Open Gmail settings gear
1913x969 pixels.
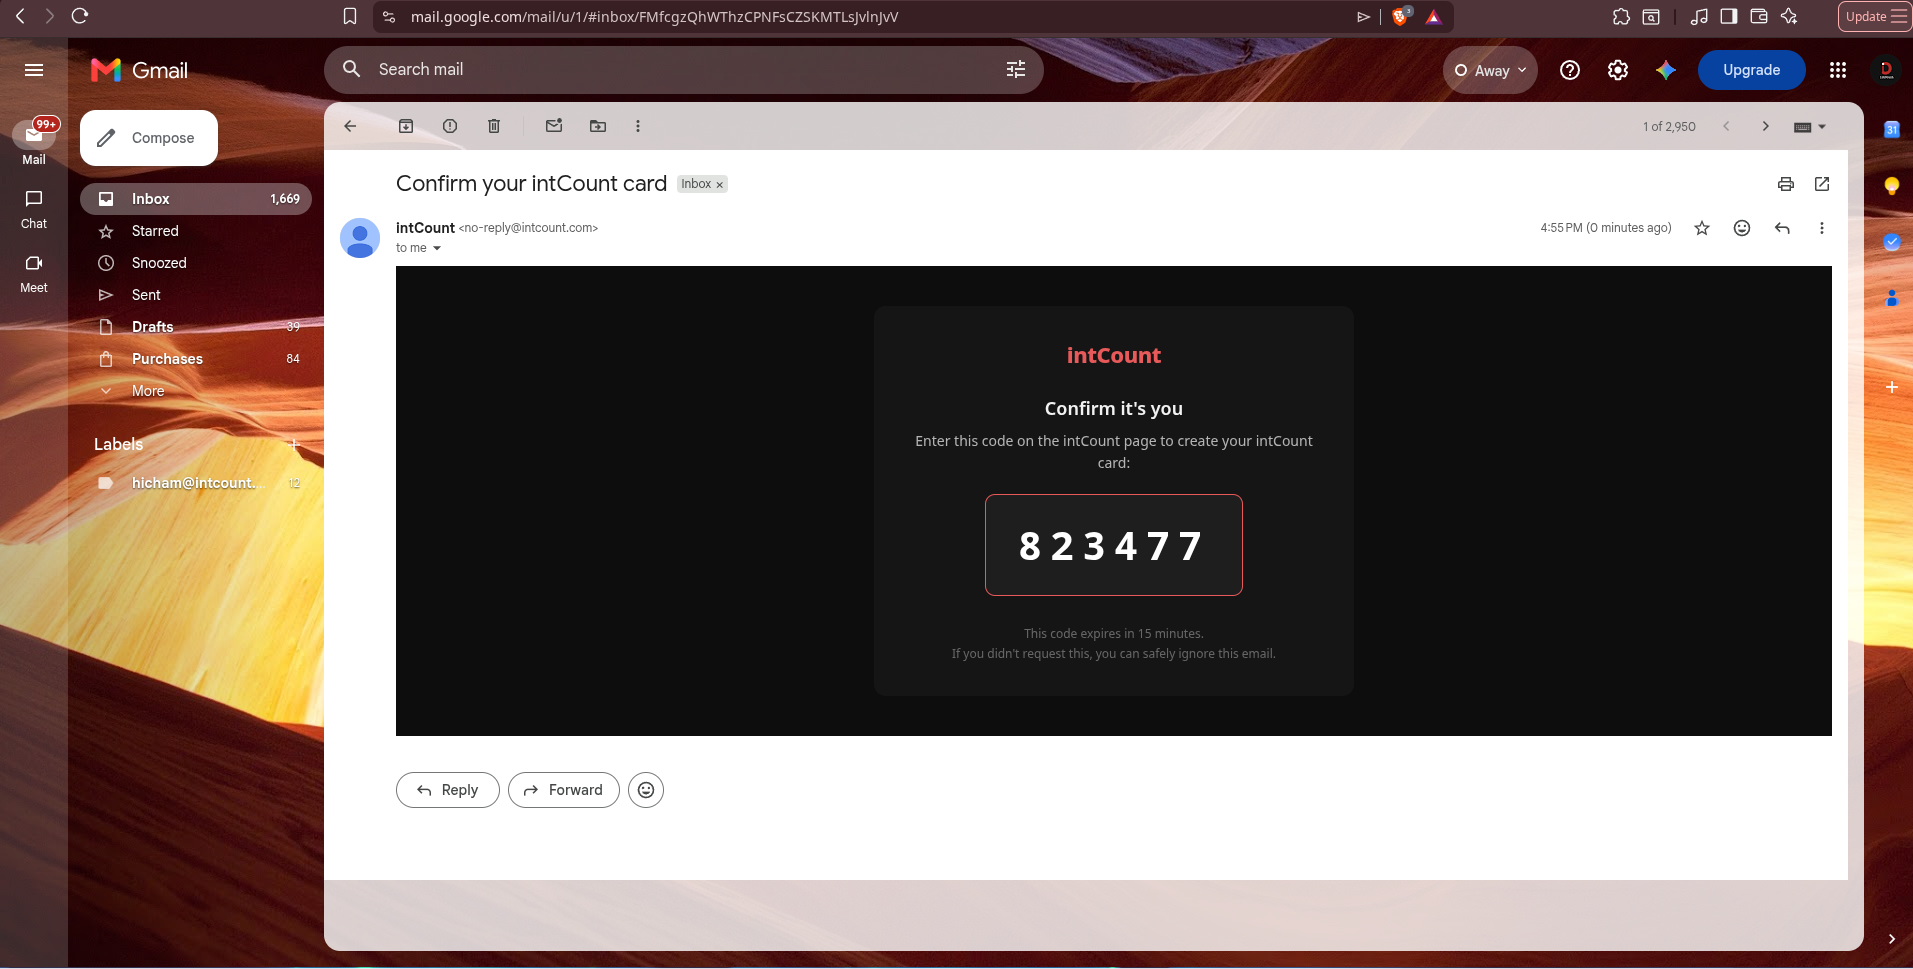tap(1618, 70)
